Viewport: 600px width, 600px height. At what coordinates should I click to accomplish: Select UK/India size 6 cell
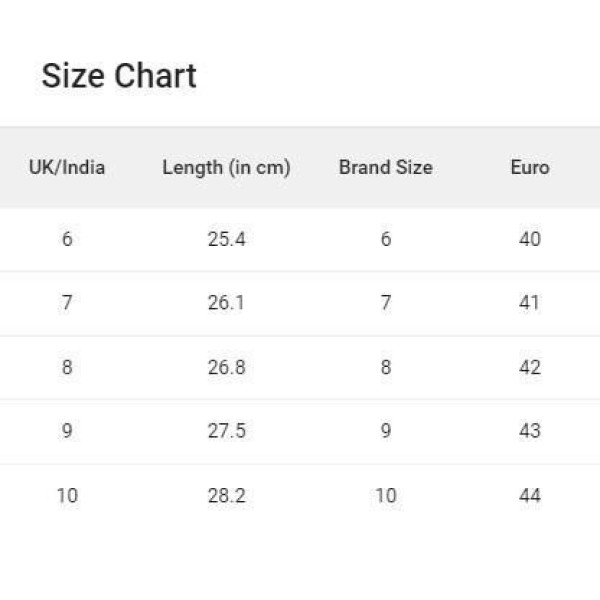click(67, 239)
